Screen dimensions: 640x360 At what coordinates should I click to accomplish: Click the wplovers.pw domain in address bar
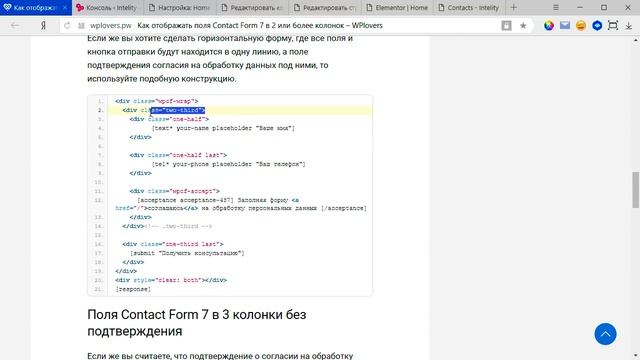coord(111,25)
